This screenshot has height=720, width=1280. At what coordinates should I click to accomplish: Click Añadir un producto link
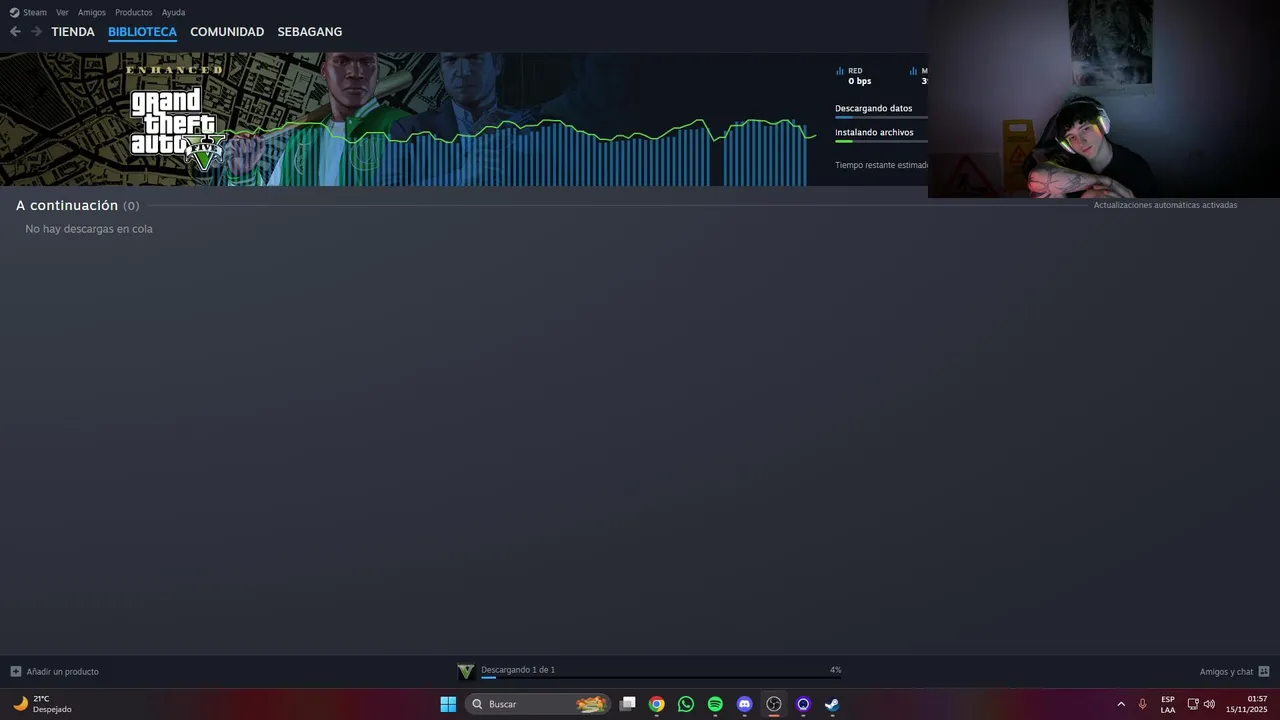(63, 672)
